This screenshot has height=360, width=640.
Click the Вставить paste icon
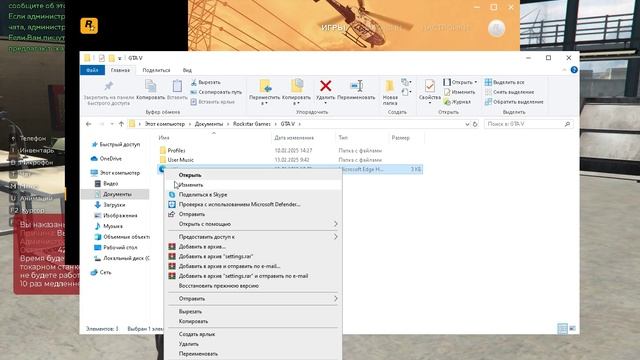177,86
